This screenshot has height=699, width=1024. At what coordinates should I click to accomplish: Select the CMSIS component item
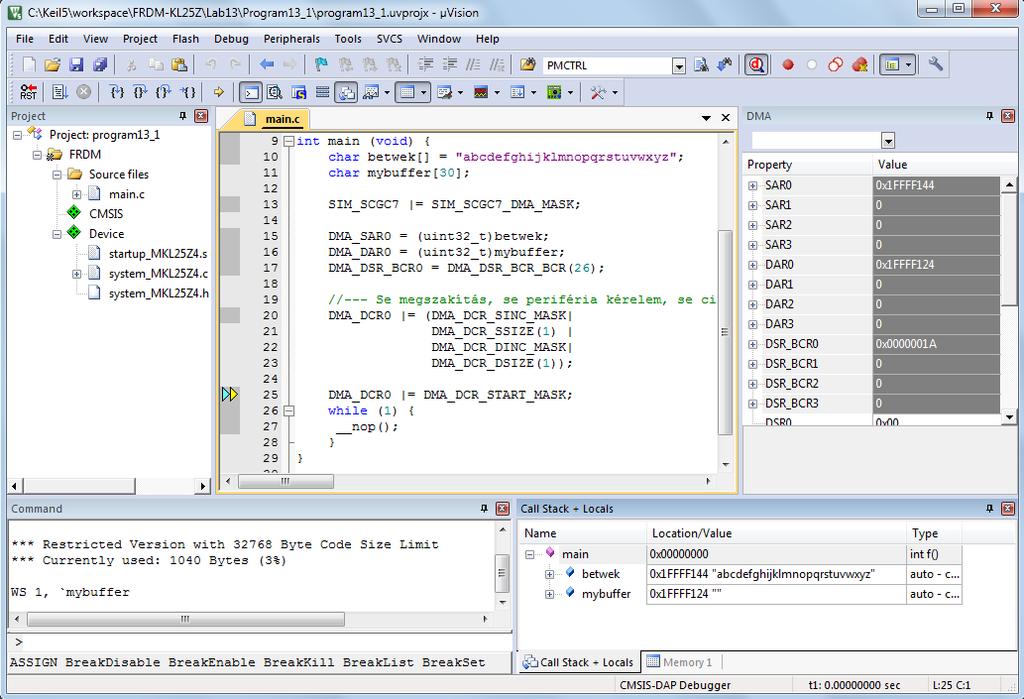coord(106,214)
